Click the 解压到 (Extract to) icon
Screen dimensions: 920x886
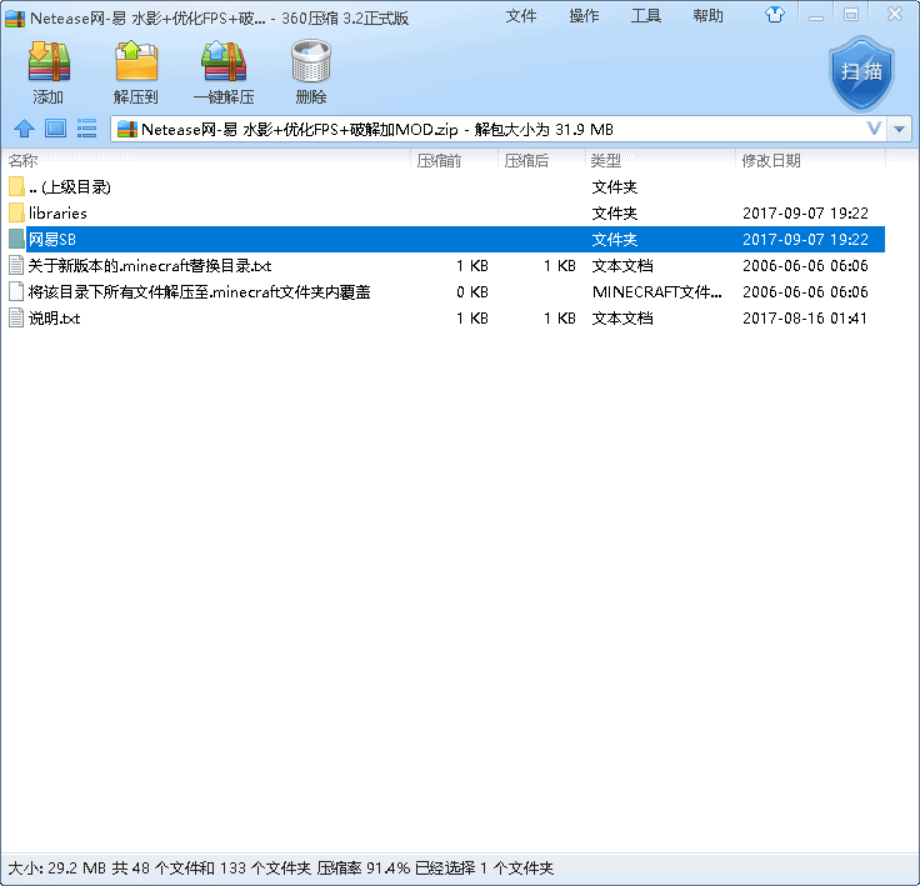click(x=136, y=61)
